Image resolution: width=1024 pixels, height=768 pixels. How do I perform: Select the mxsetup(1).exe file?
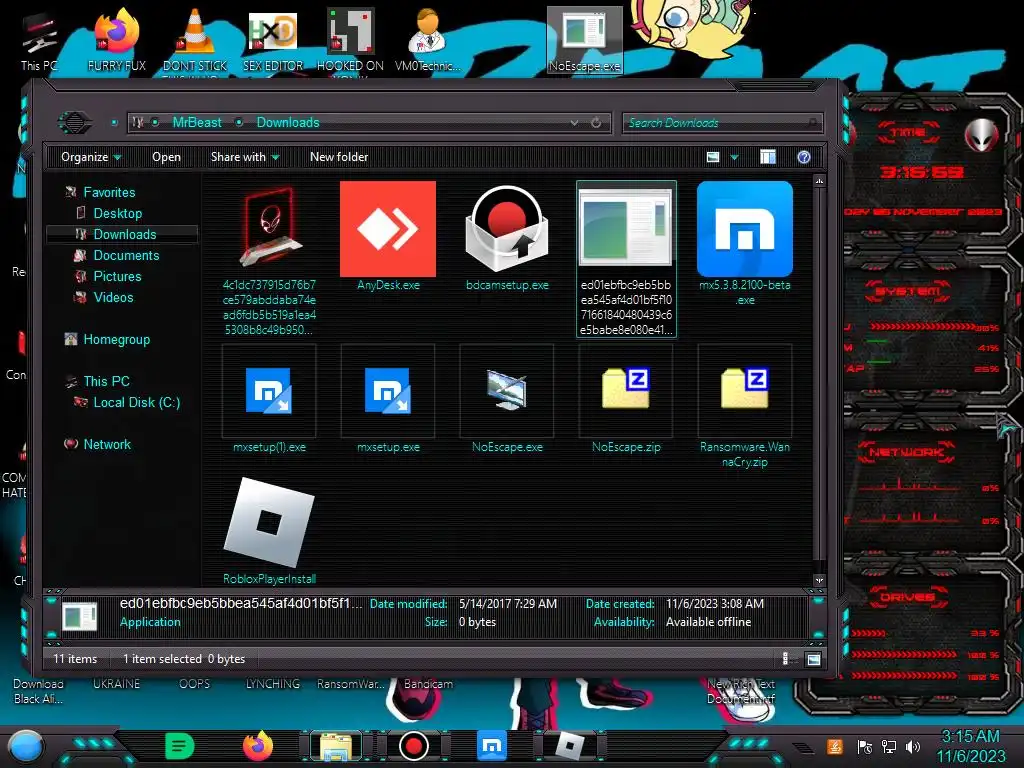[269, 391]
